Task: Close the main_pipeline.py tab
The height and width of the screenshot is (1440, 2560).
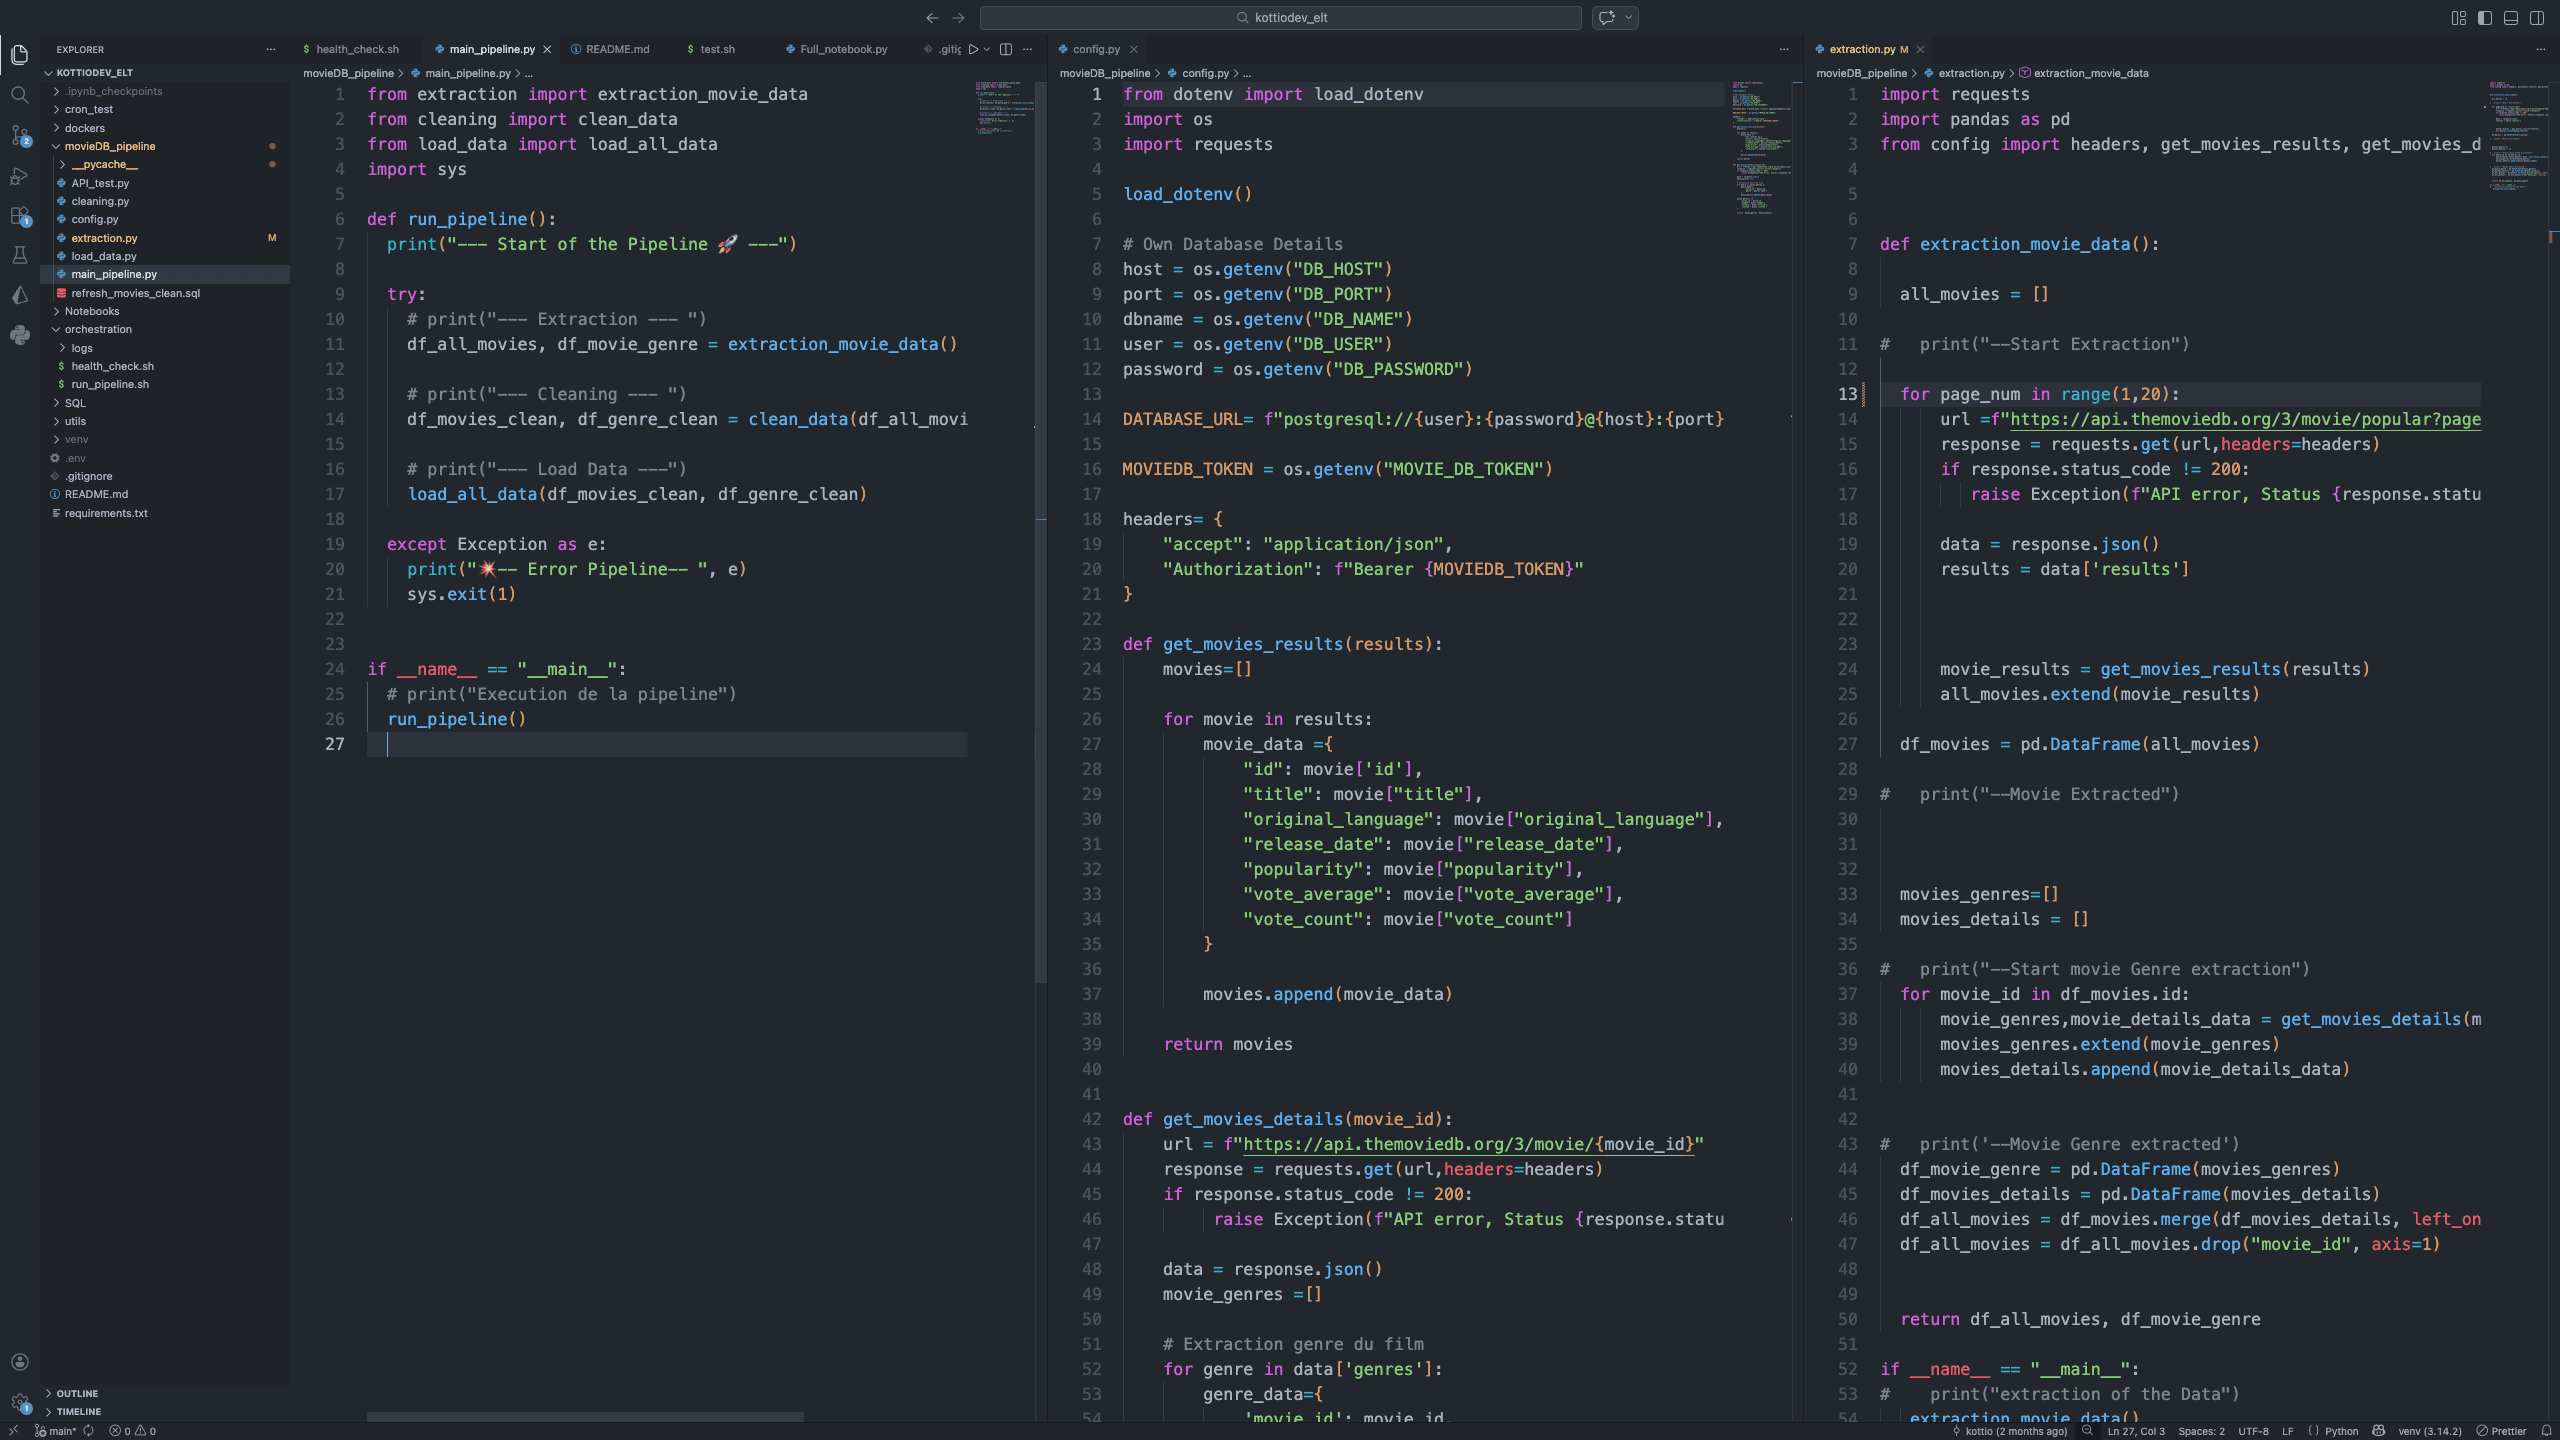Action: point(547,49)
